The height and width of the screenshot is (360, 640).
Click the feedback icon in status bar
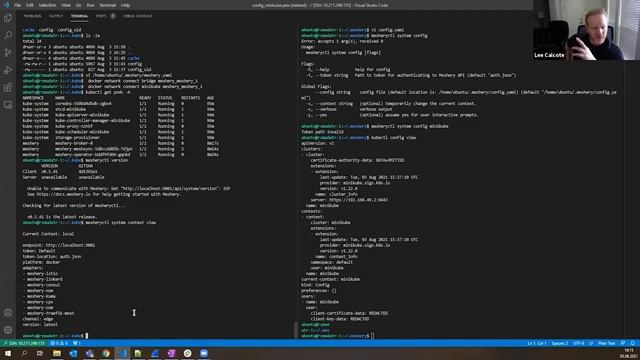(x=623, y=343)
